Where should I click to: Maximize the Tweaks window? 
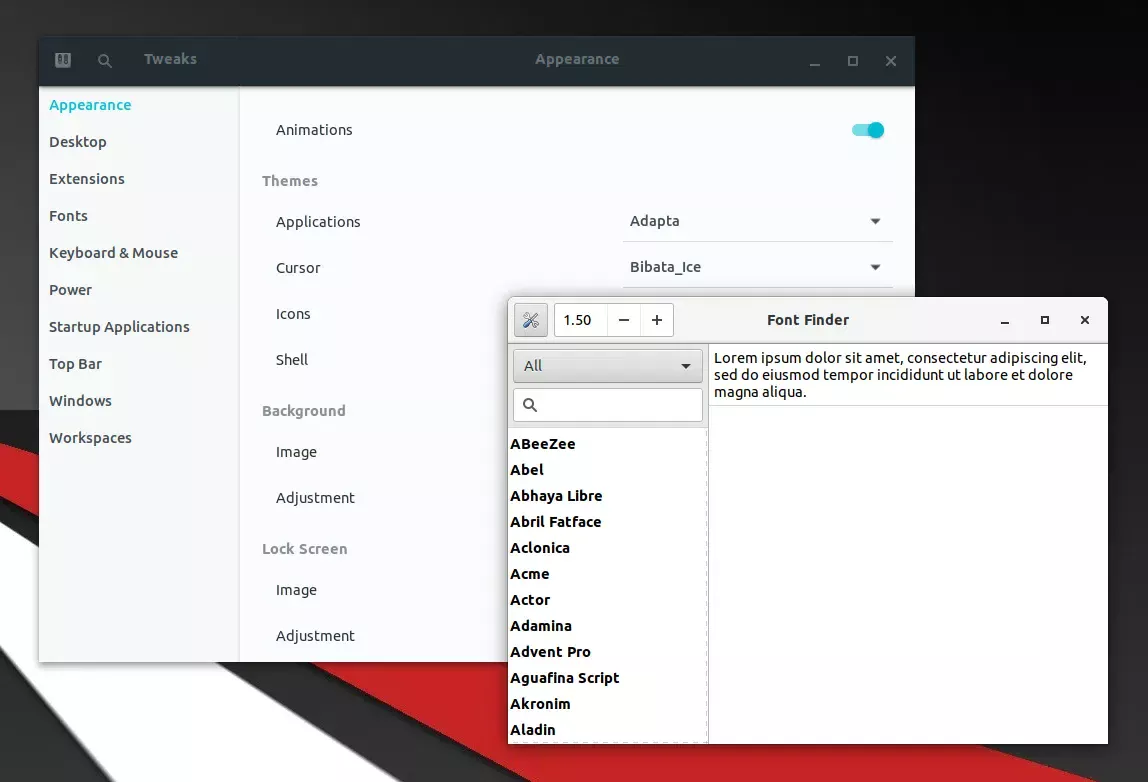click(x=853, y=62)
